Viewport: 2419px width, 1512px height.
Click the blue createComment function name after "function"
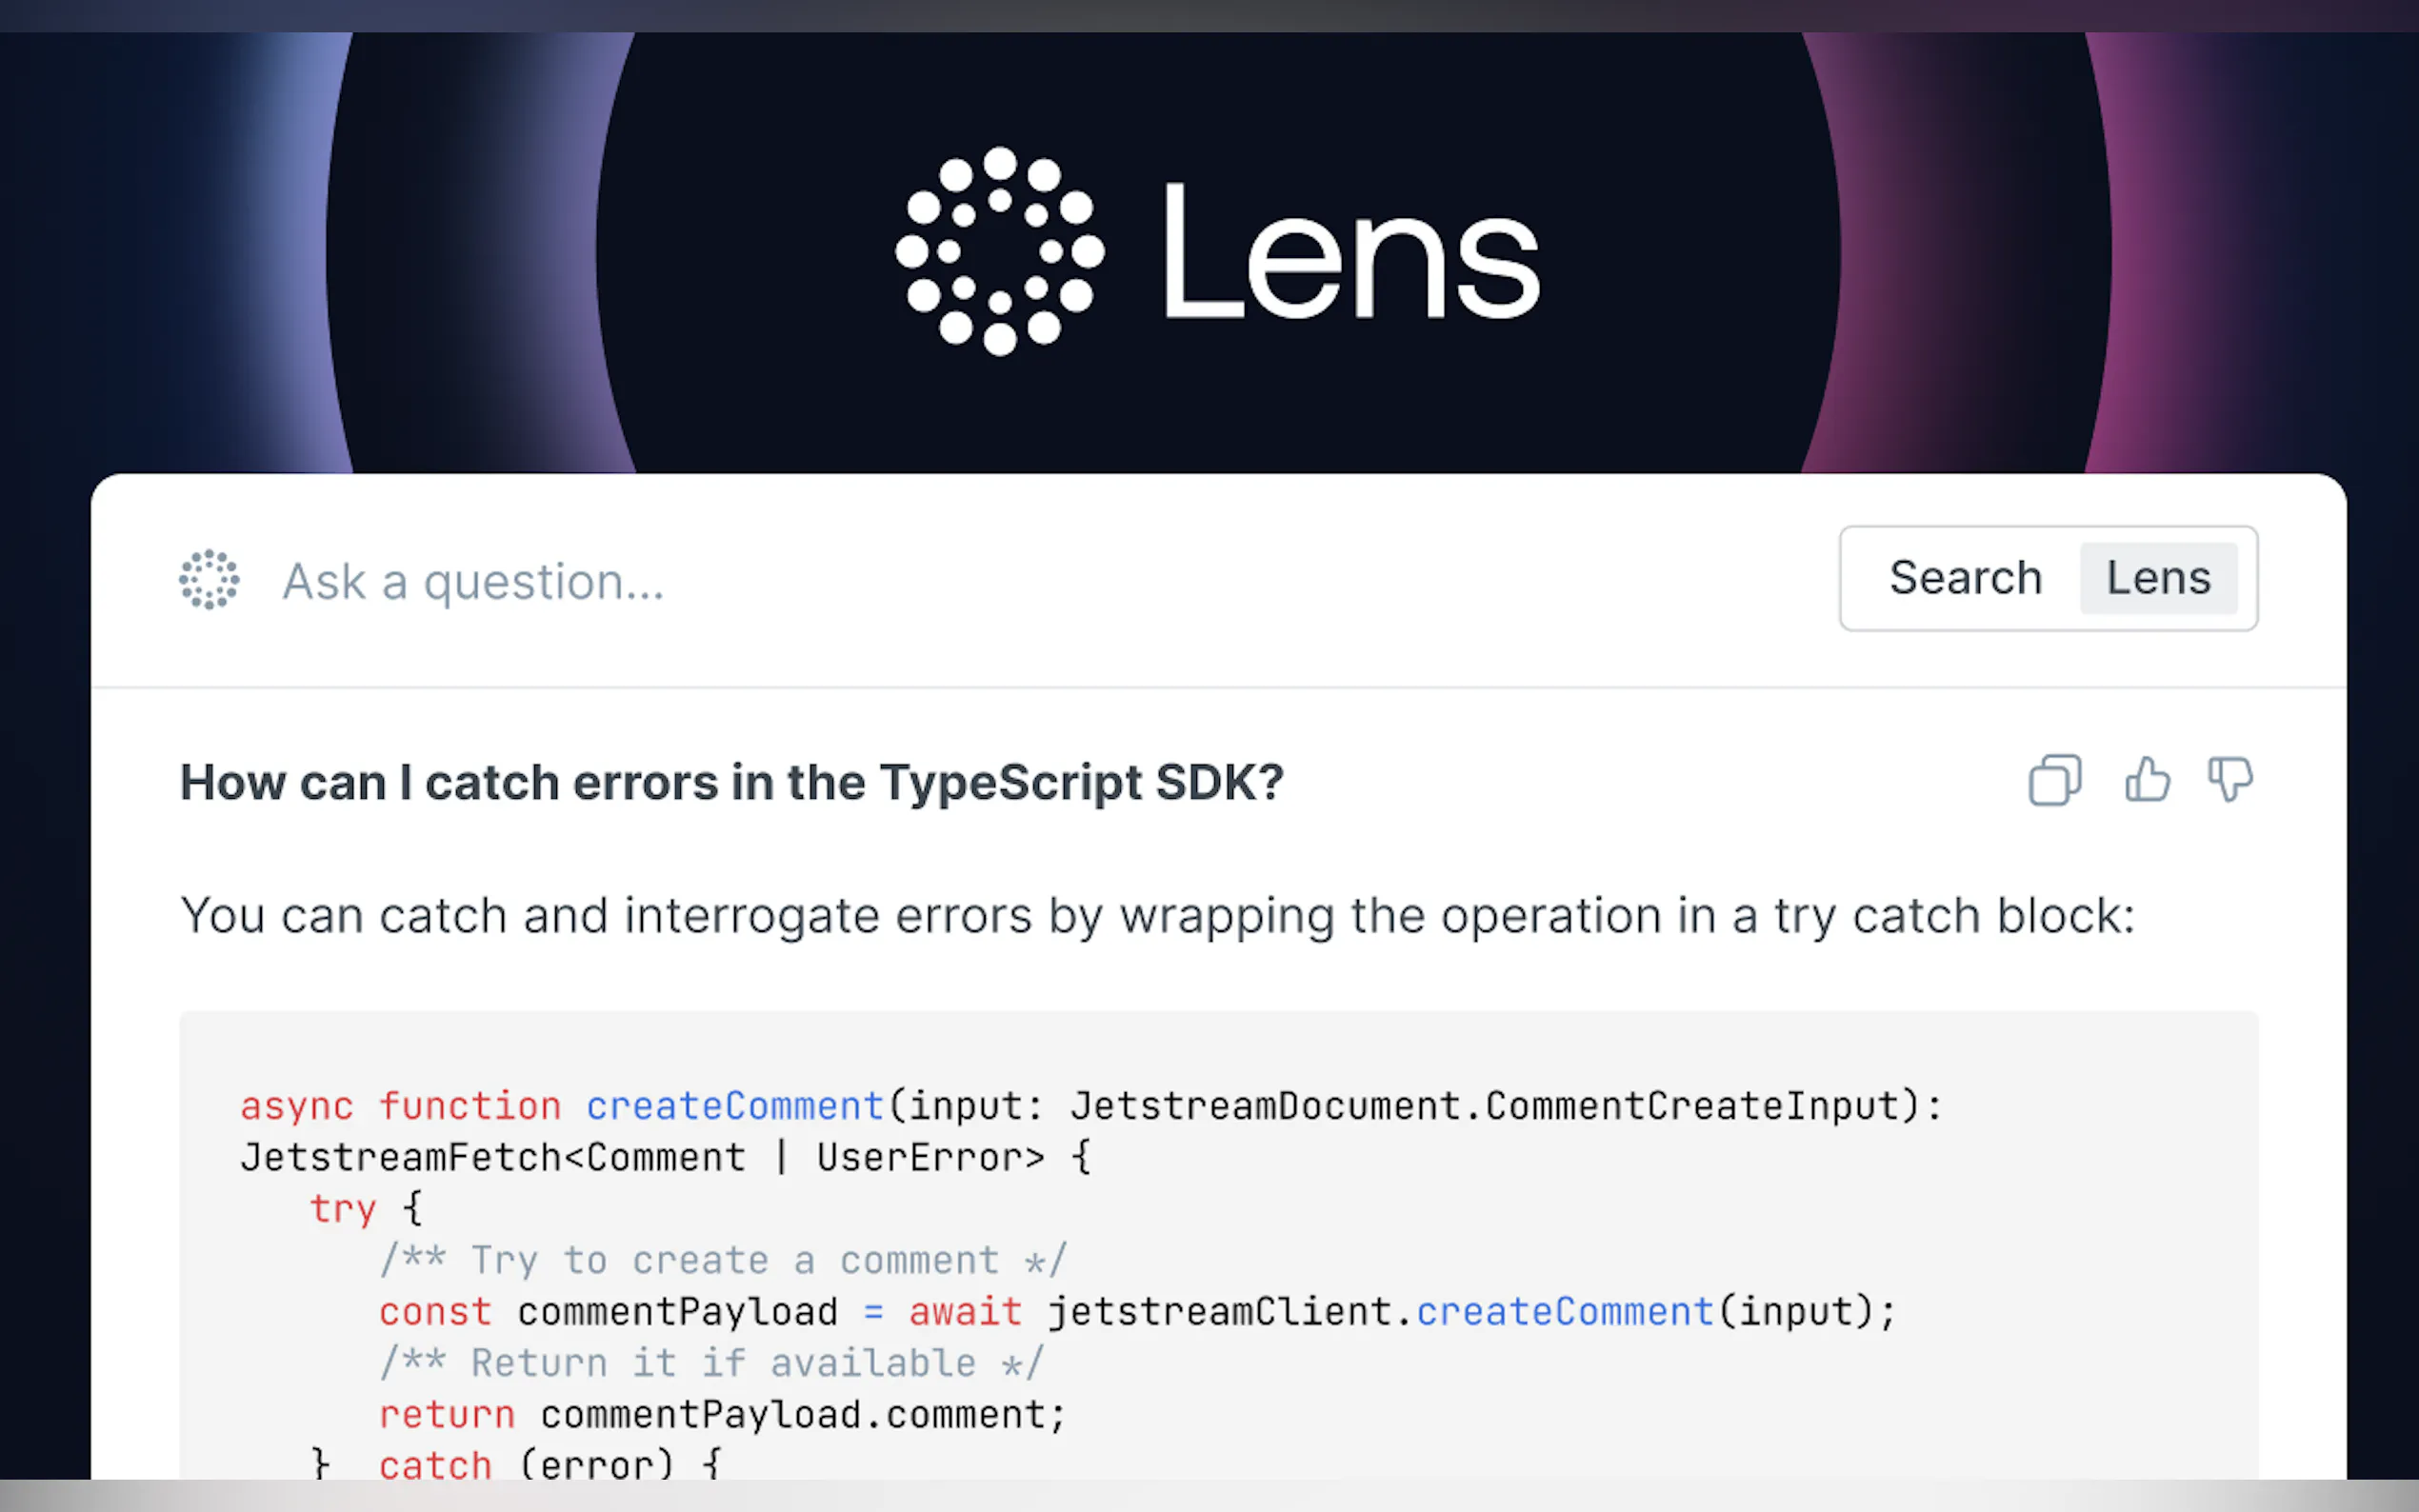pos(734,1106)
